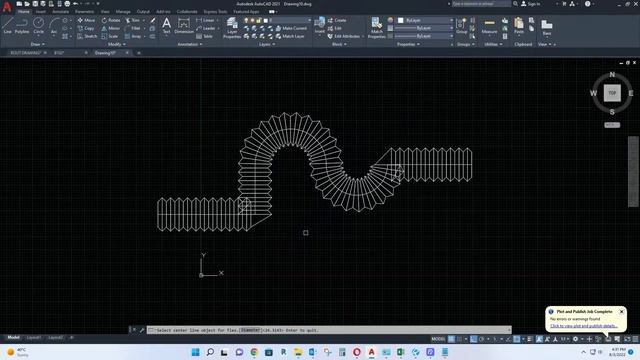
Task: Click the Group tool
Action: click(x=462, y=26)
